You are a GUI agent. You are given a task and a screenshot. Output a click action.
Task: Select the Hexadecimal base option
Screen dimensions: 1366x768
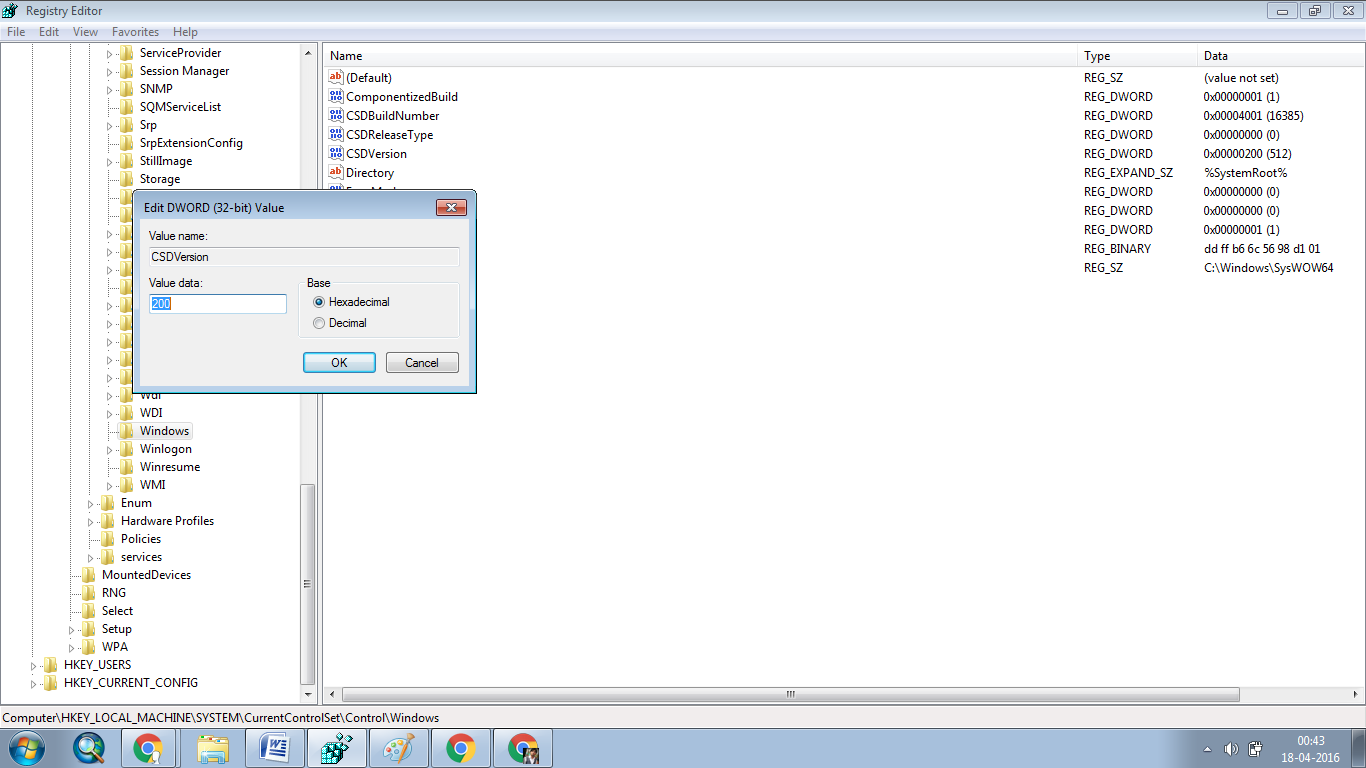(318, 302)
